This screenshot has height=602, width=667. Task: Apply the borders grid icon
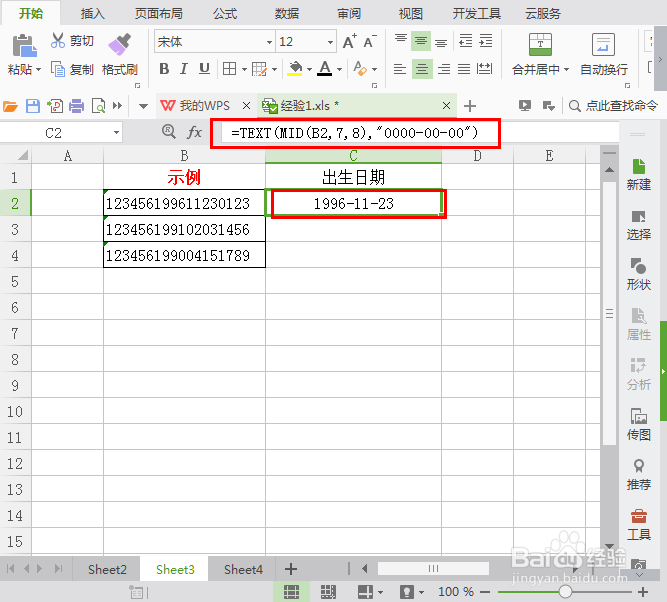229,68
